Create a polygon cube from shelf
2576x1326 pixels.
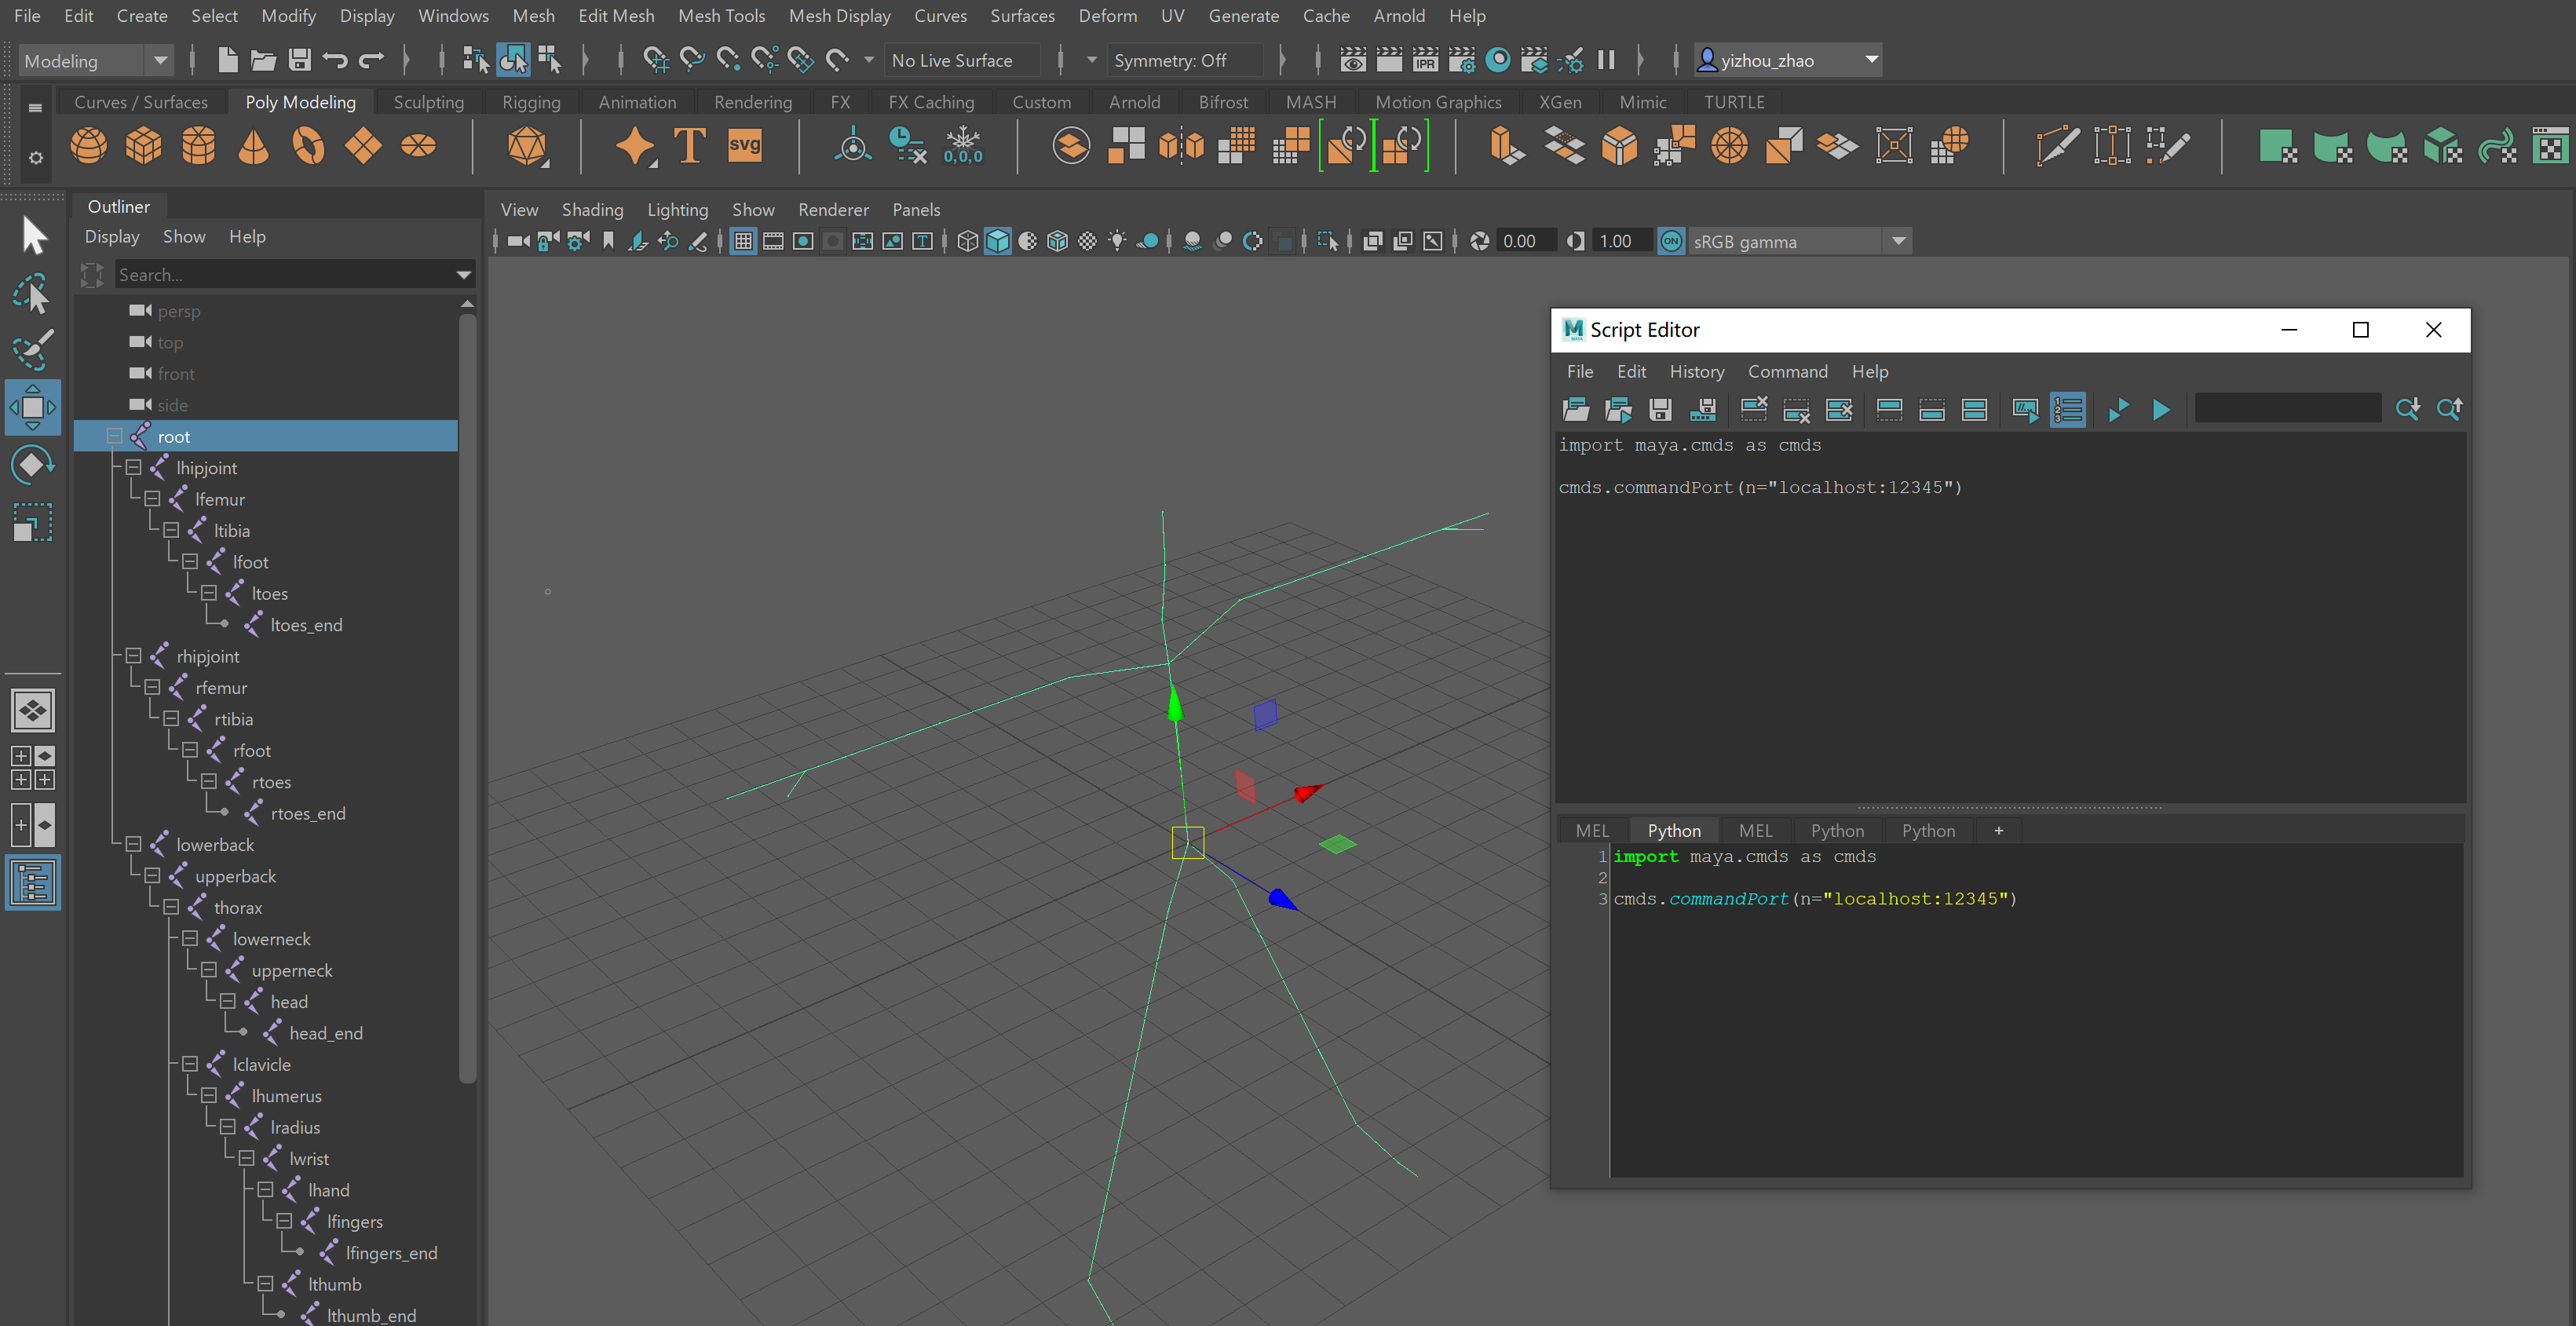[x=144, y=146]
